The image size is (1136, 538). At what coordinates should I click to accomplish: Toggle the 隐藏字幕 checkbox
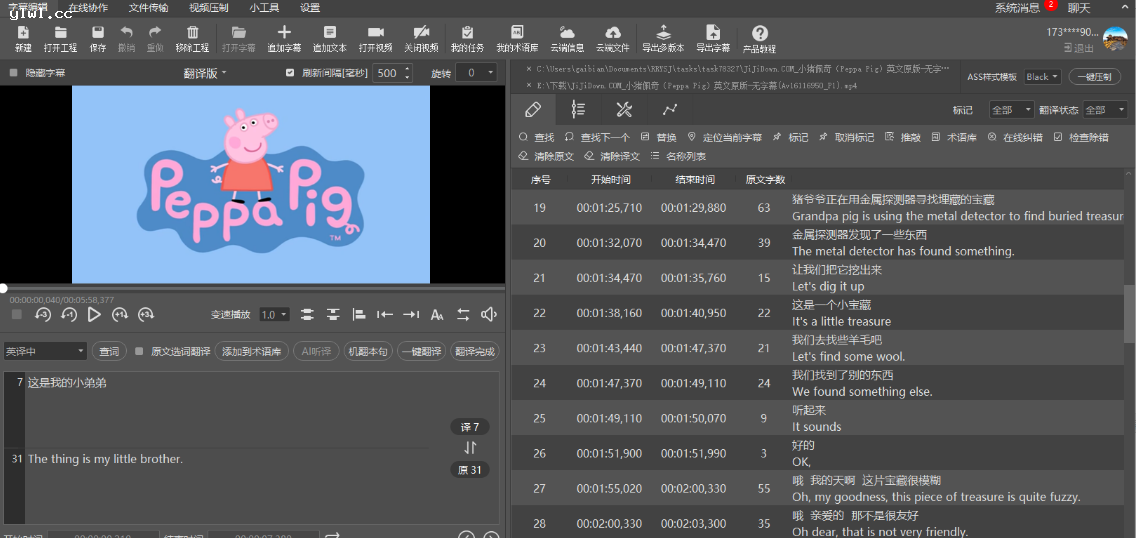14,73
